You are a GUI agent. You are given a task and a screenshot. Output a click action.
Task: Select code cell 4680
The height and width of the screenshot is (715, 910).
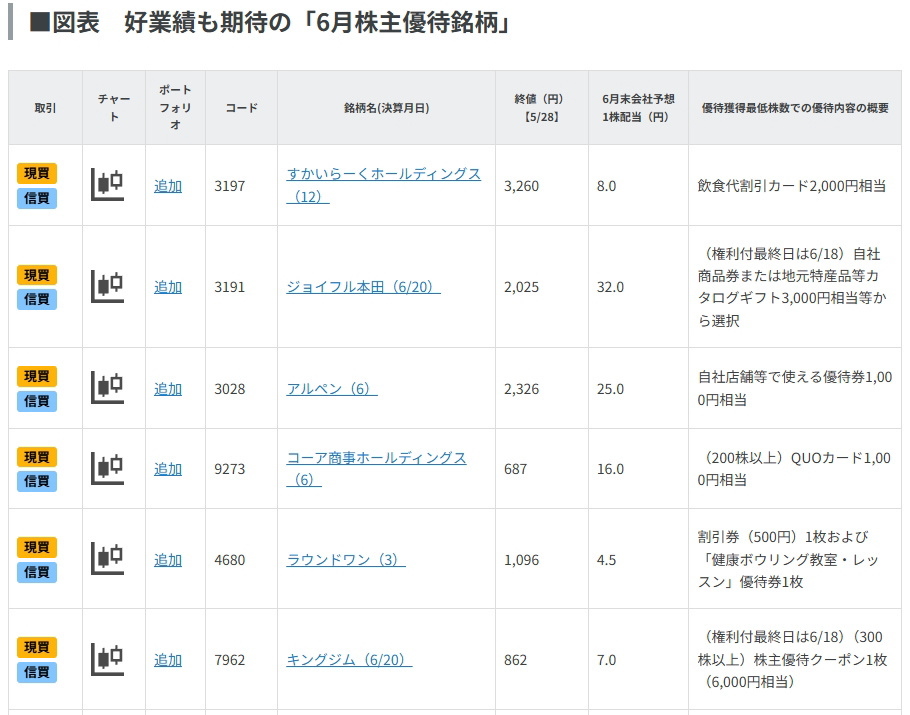click(230, 560)
